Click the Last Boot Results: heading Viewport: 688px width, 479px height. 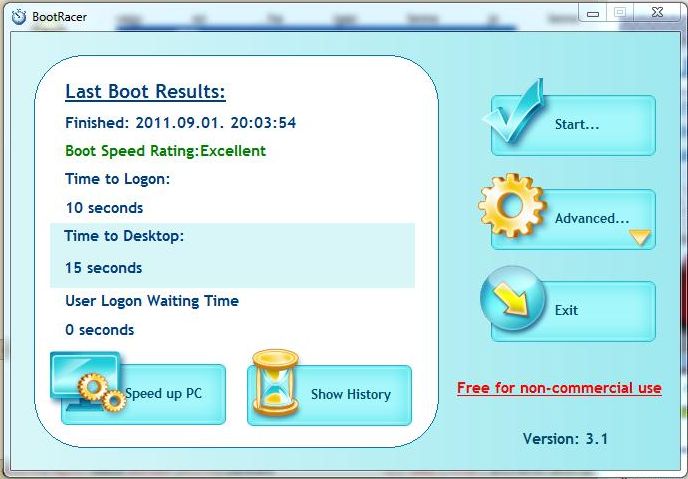tap(145, 92)
